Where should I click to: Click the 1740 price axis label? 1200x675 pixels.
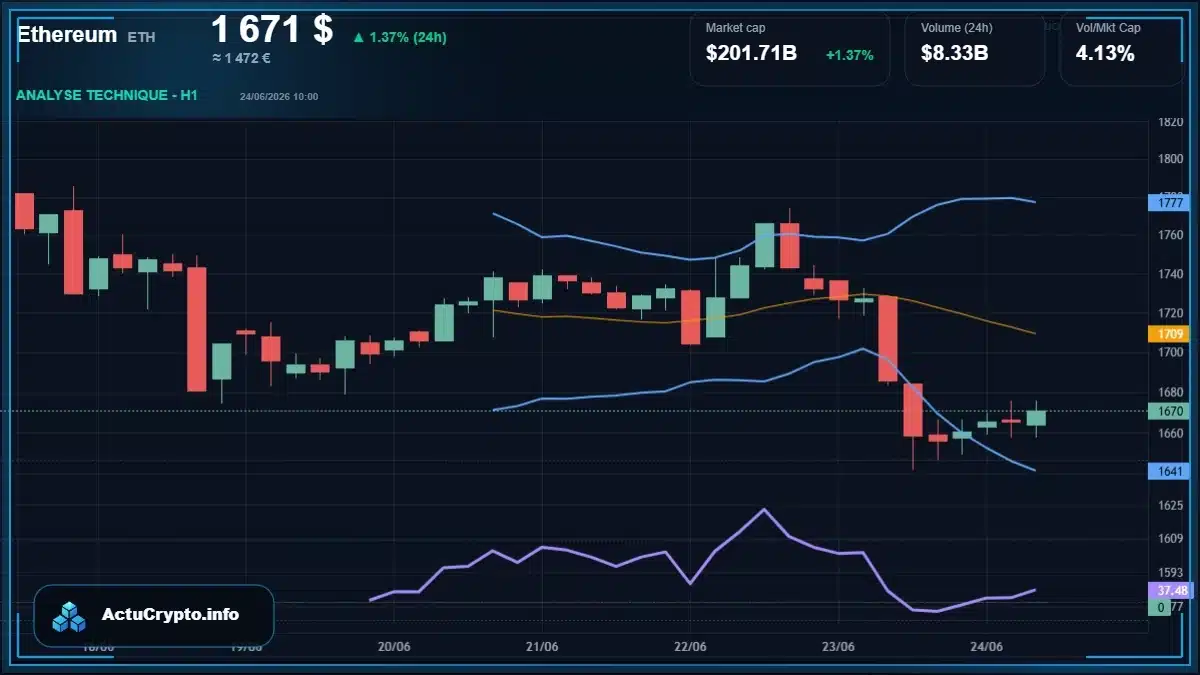tap(1170, 275)
